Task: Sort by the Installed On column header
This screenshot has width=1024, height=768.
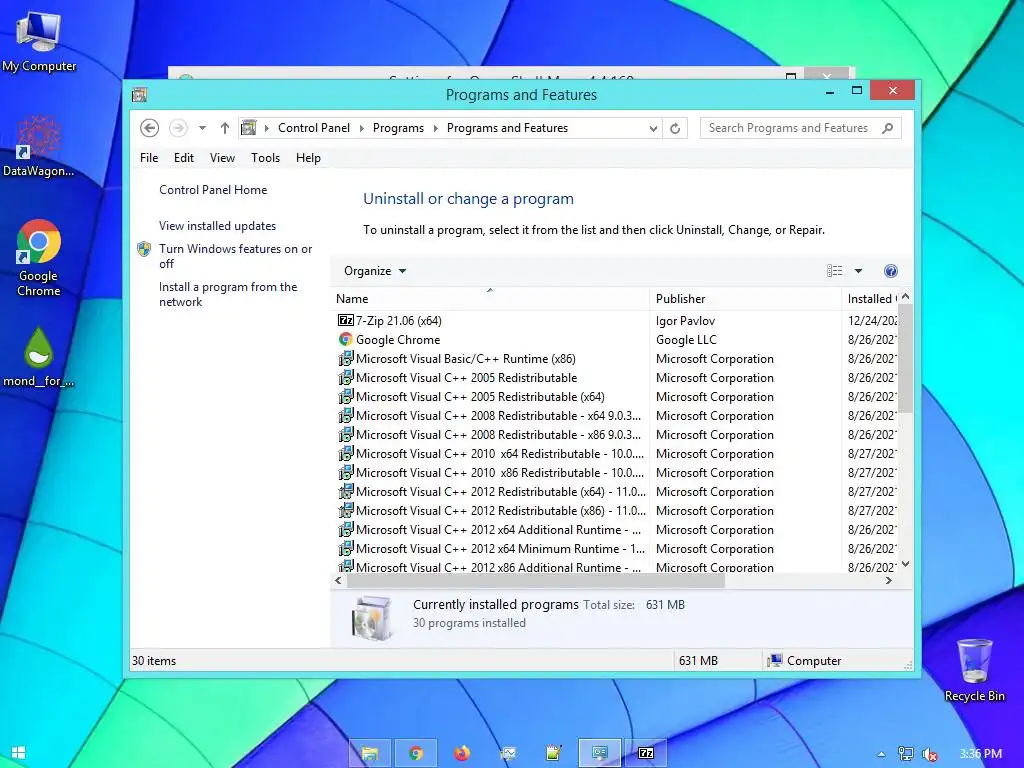Action: coord(872,299)
